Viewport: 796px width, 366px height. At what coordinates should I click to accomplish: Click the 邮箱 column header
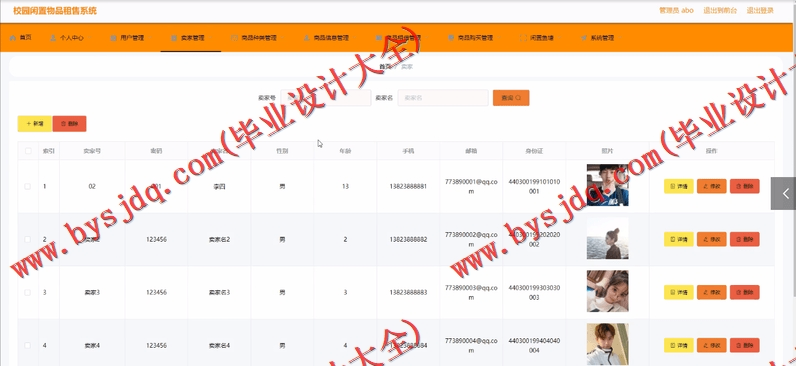tap(471, 151)
